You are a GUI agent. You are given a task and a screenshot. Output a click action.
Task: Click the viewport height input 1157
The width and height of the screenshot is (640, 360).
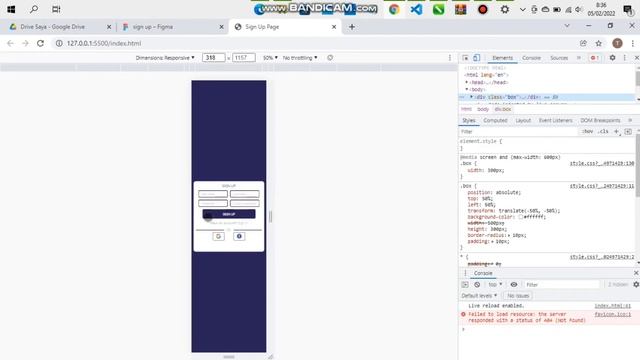coord(244,58)
